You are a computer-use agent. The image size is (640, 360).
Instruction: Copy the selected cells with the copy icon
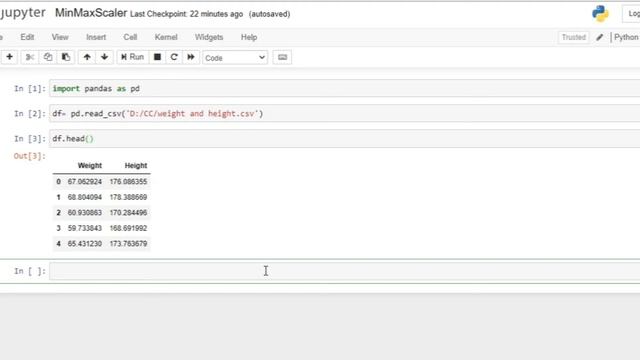[x=48, y=57]
